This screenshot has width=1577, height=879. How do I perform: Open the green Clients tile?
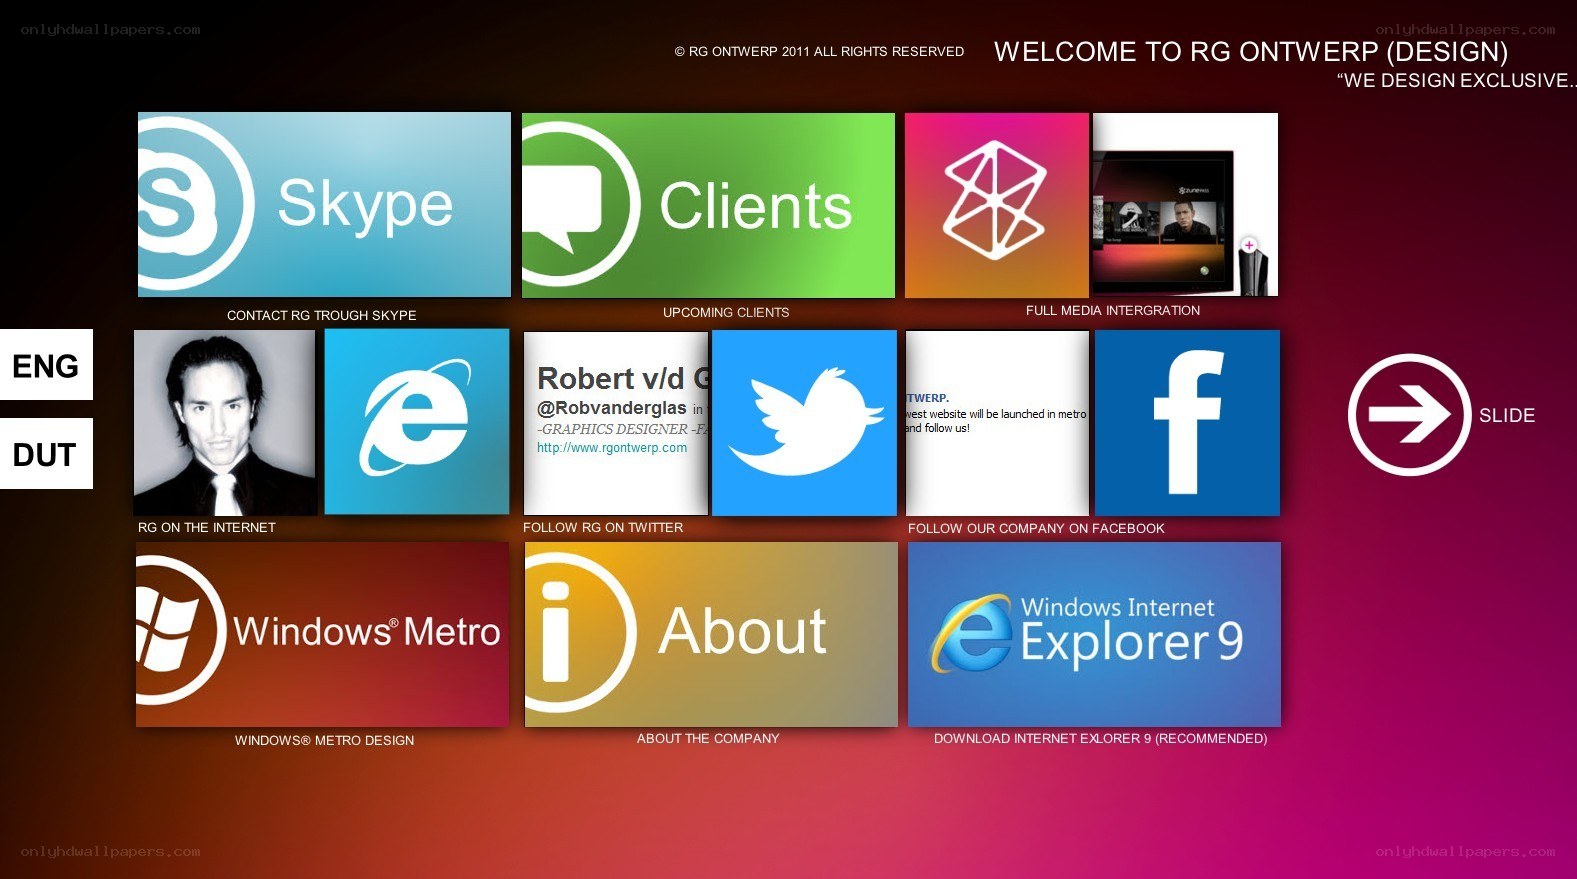[x=708, y=205]
